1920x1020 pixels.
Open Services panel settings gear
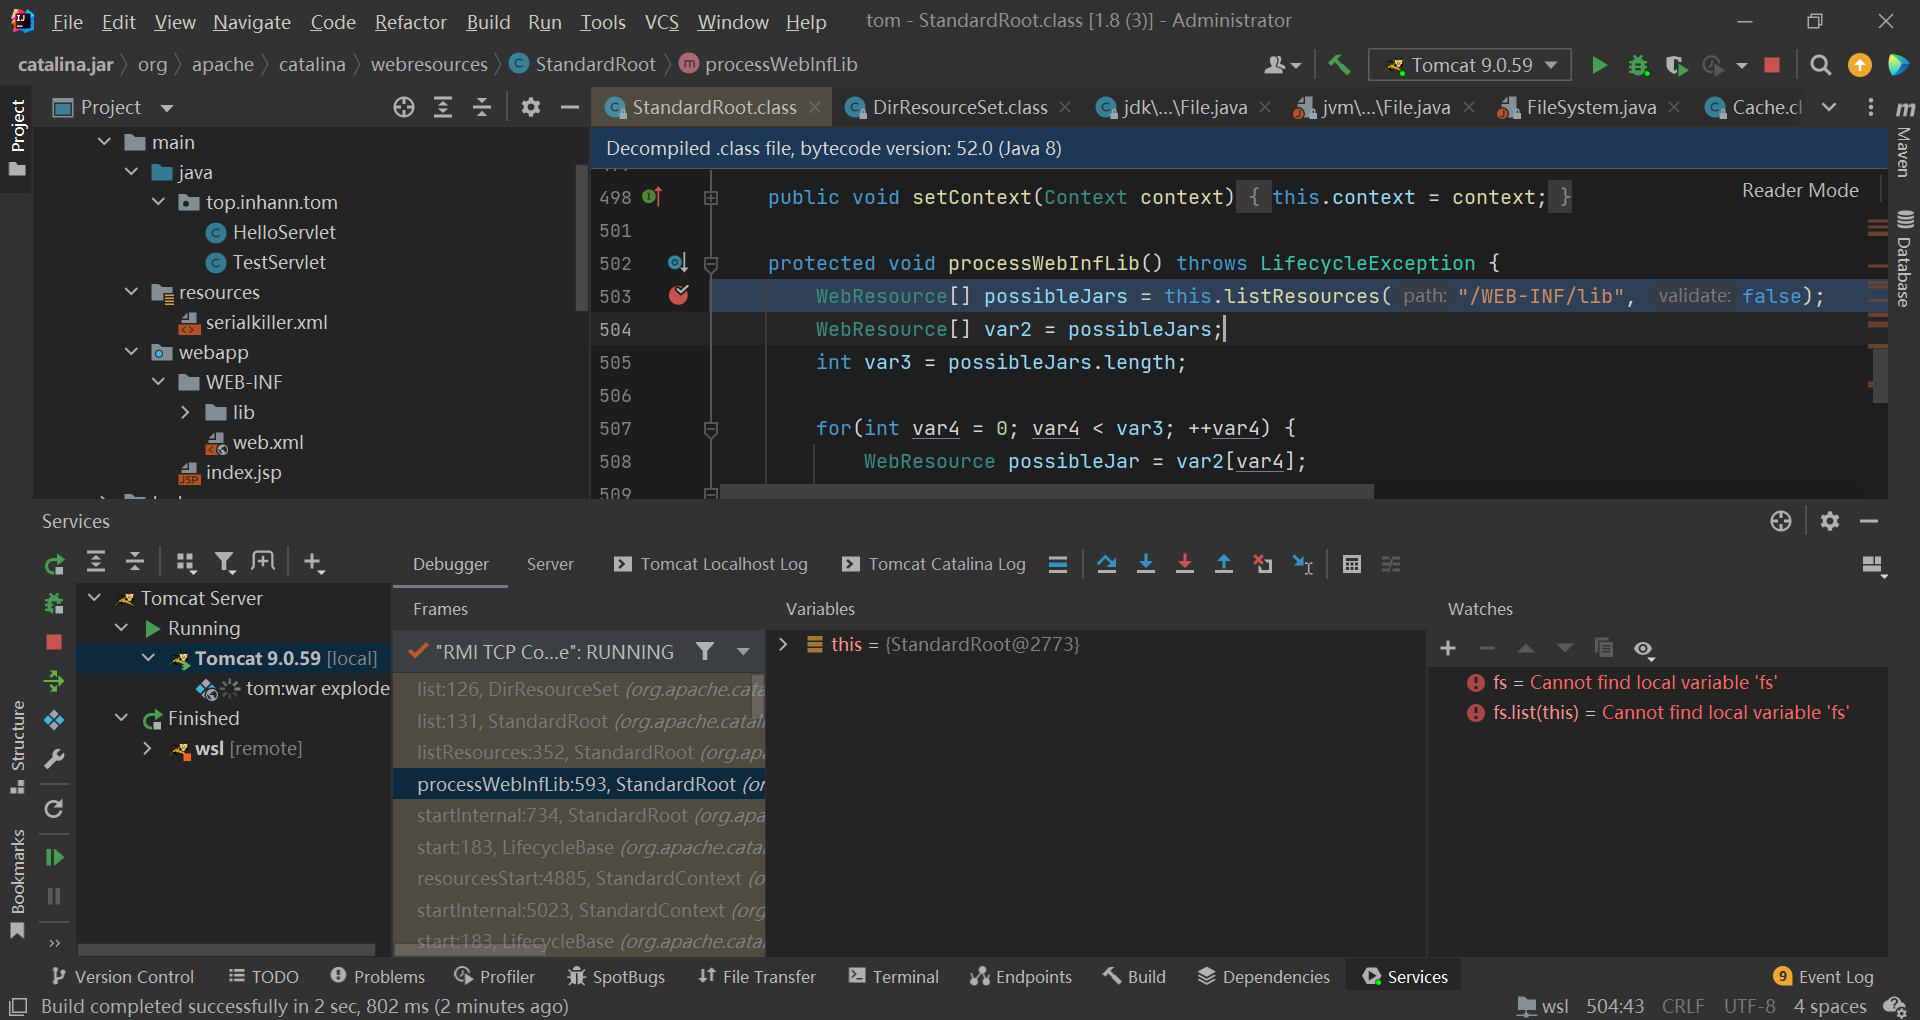tap(1830, 521)
